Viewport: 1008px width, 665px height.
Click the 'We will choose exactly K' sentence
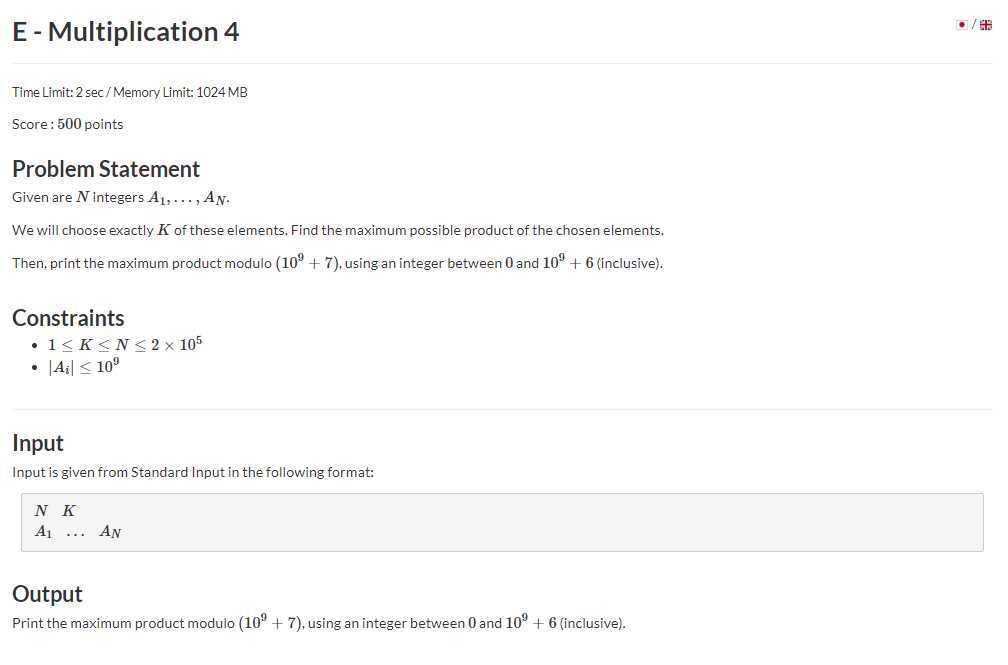pyautogui.click(x=338, y=230)
